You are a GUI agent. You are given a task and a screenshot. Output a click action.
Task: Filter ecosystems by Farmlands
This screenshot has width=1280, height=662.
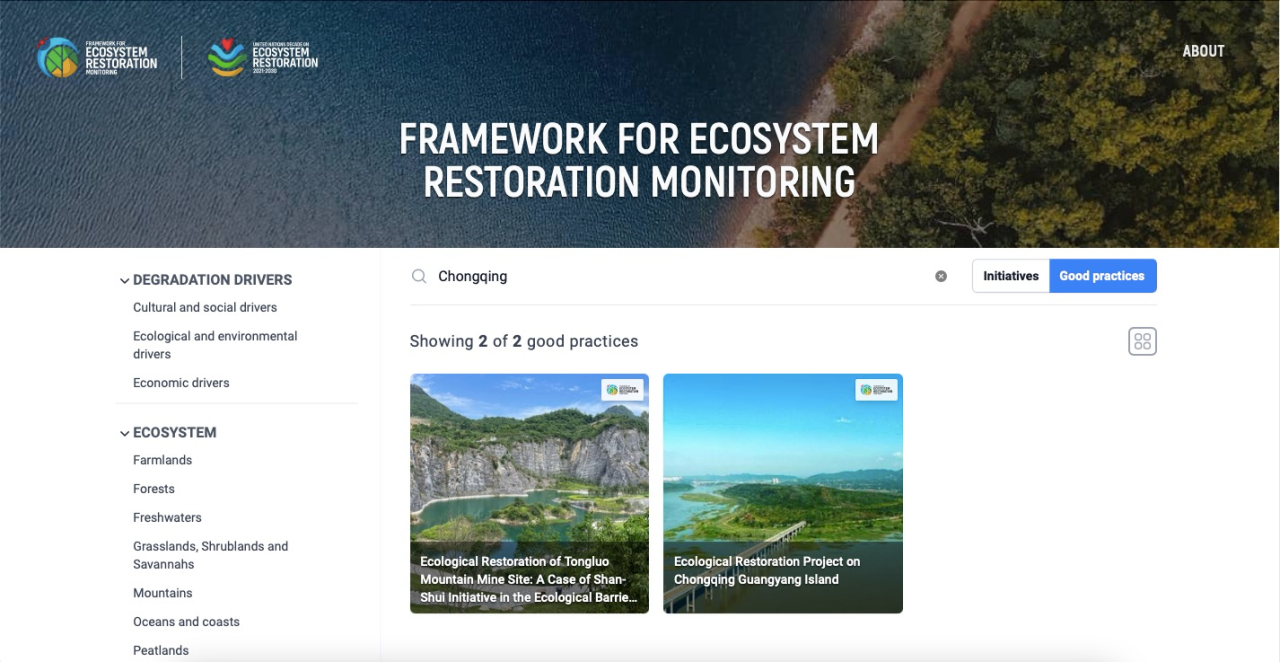pos(162,460)
